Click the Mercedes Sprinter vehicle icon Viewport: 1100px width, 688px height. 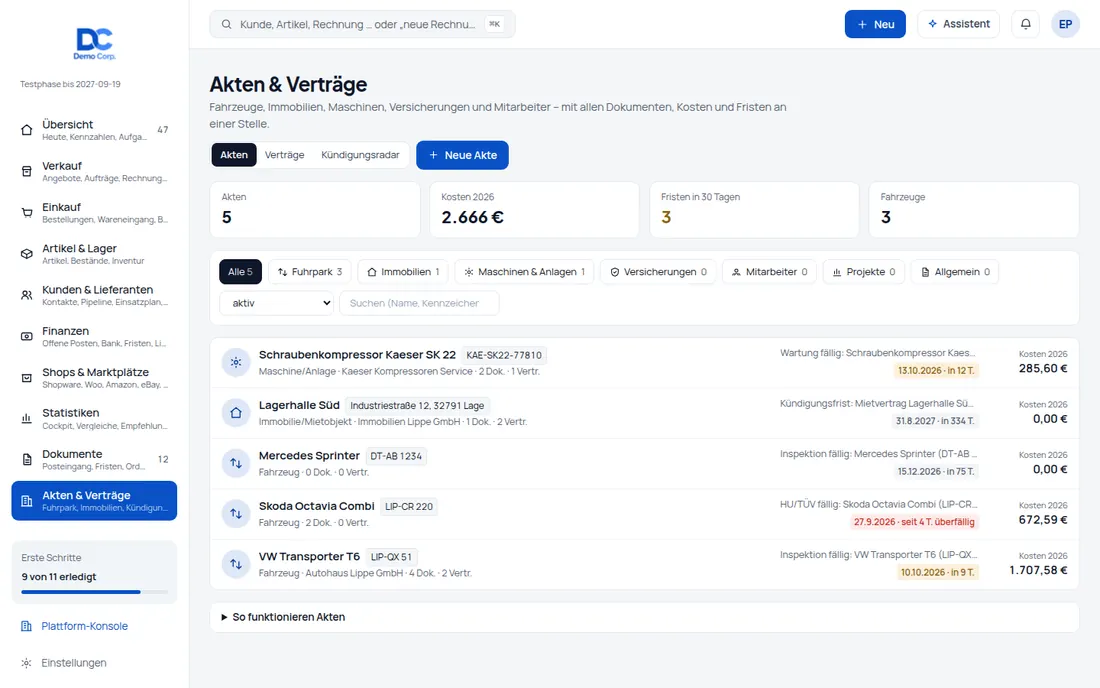point(236,464)
